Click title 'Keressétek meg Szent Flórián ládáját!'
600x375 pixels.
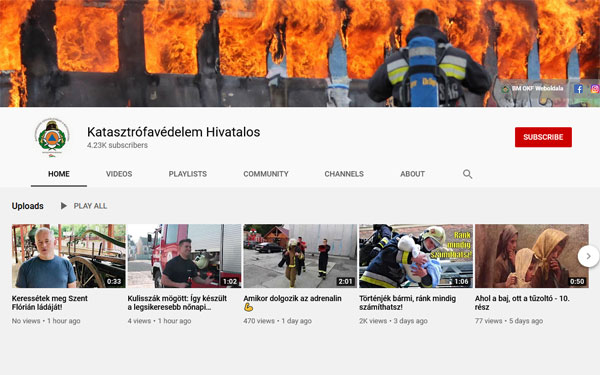(50, 303)
